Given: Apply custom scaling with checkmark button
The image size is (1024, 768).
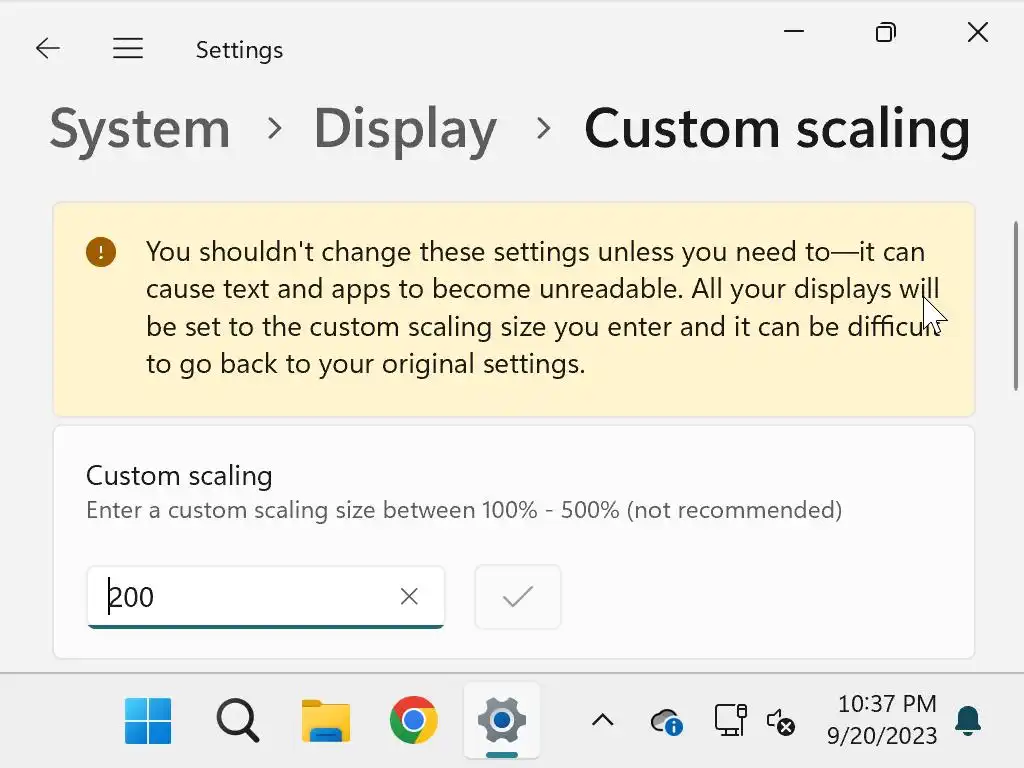Looking at the screenshot, I should pos(518,597).
